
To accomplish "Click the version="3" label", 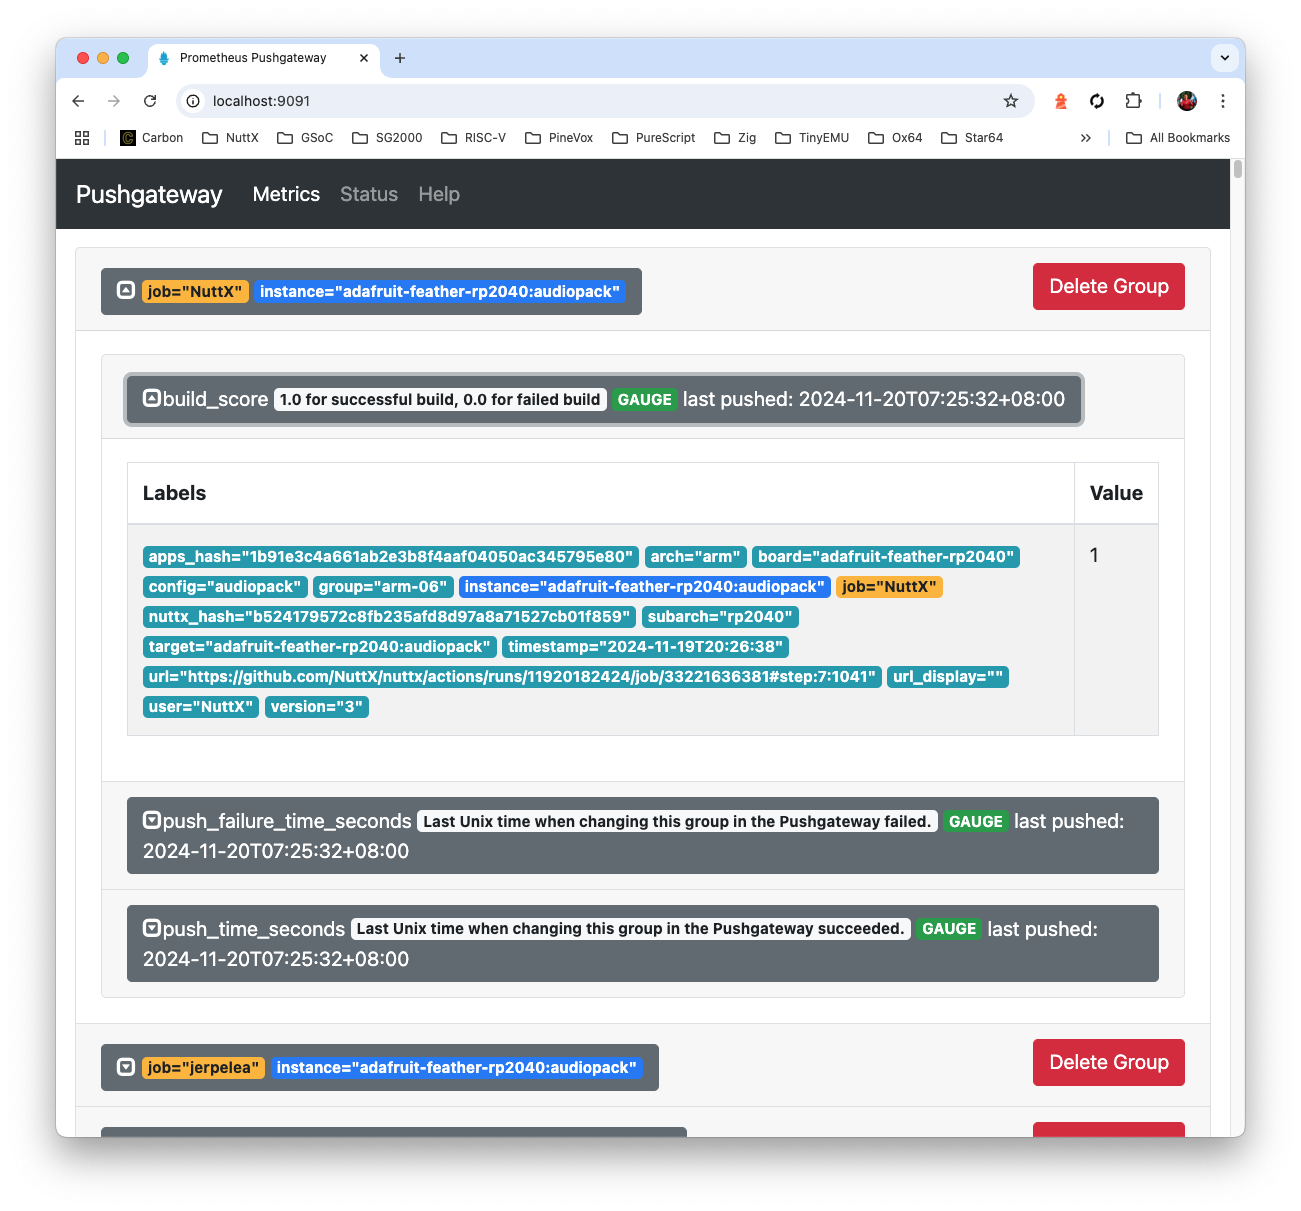I will (317, 707).
